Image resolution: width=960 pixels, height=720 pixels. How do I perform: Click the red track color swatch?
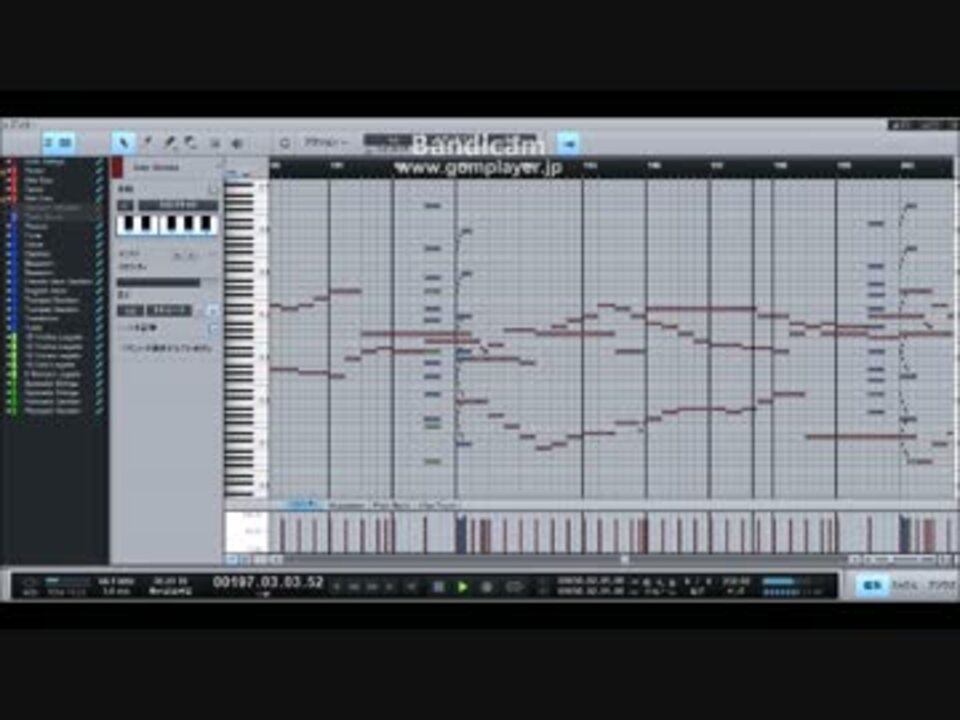pyautogui.click(x=118, y=167)
